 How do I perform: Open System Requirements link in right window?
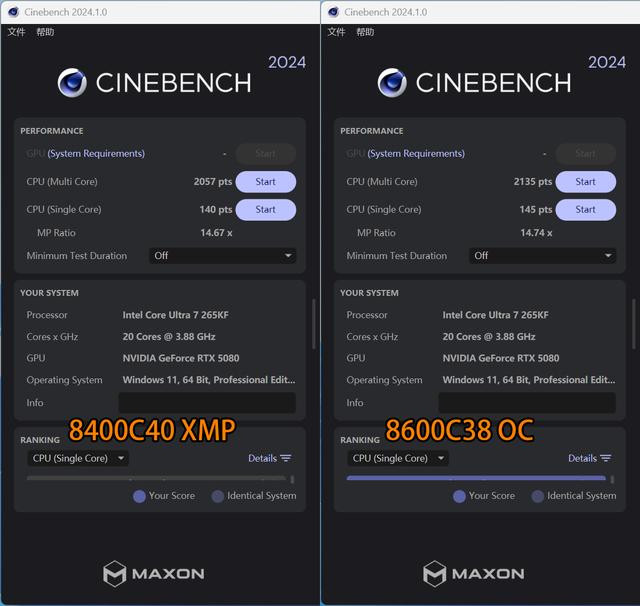pos(416,154)
